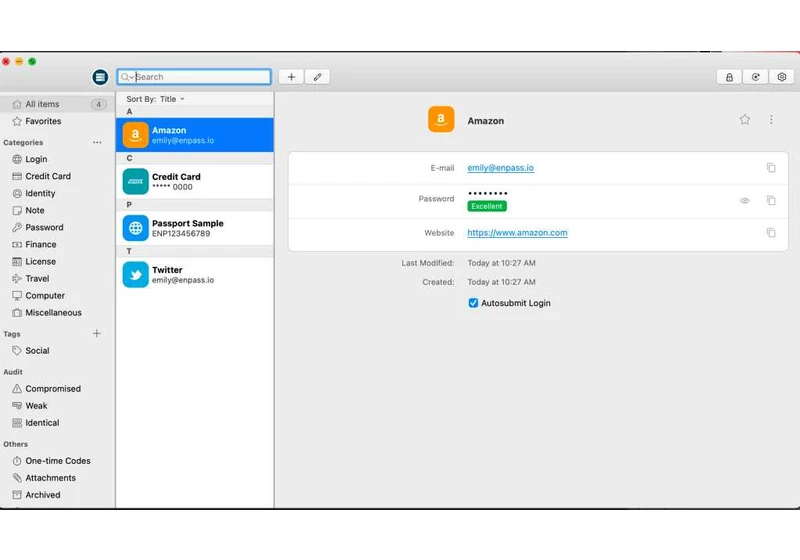Show Weak passwords audit
Viewport: 800px width, 560px height.
click(x=57, y=406)
